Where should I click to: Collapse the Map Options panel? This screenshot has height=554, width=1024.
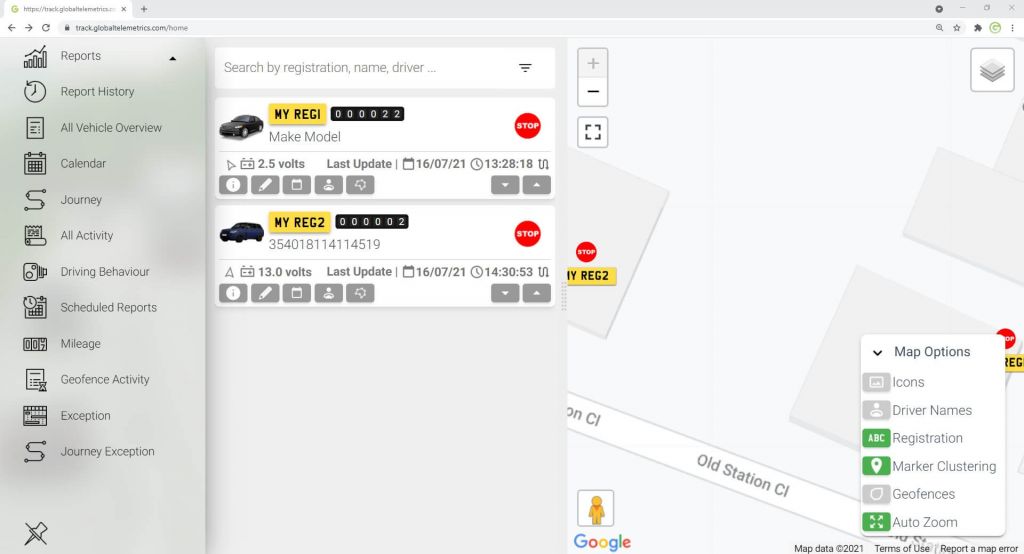point(877,353)
